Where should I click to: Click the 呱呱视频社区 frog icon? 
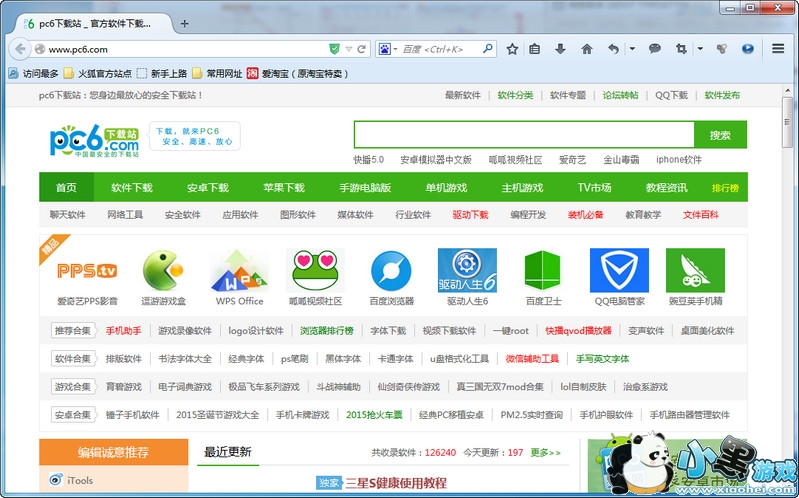point(315,270)
